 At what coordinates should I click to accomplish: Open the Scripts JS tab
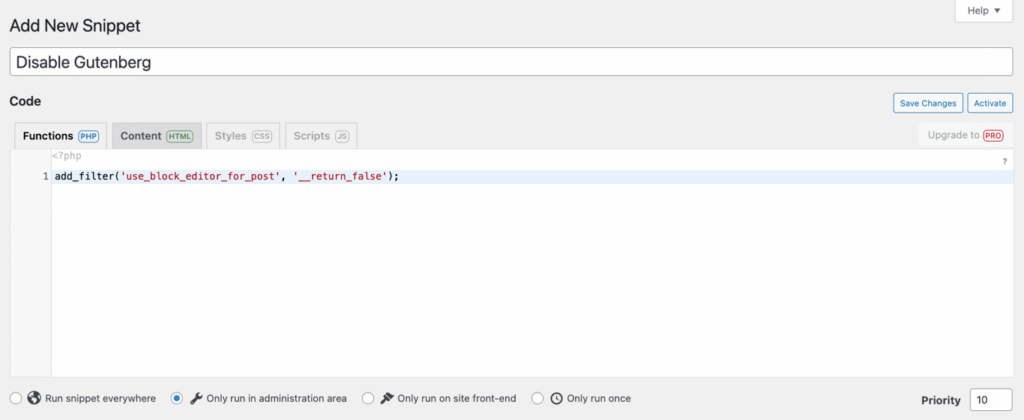[320, 136]
